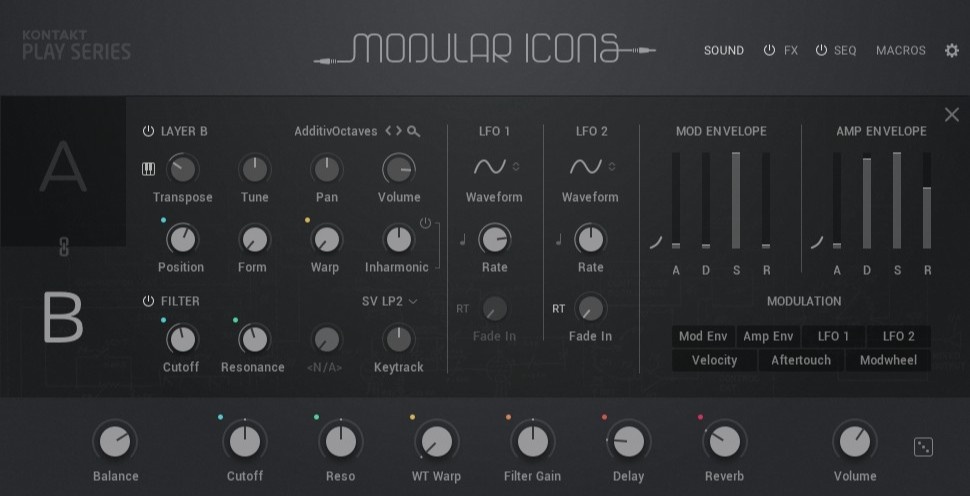Toggle the A/B layer link chain icon

(62, 247)
